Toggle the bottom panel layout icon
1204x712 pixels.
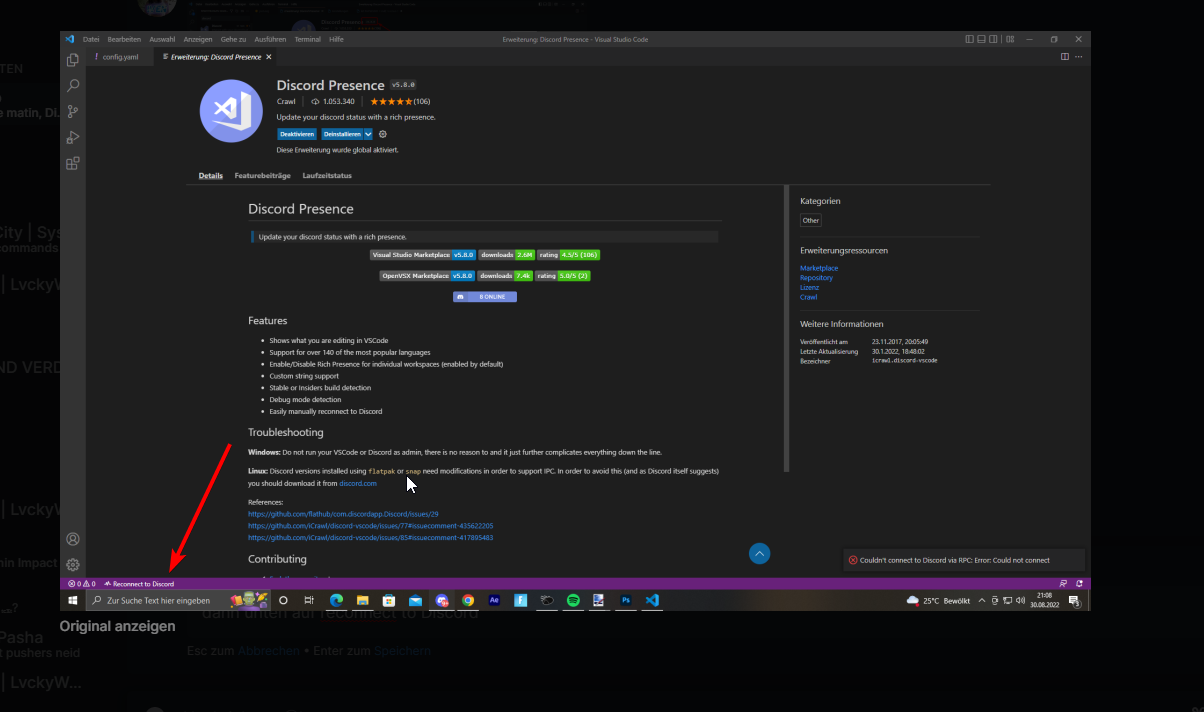point(982,39)
